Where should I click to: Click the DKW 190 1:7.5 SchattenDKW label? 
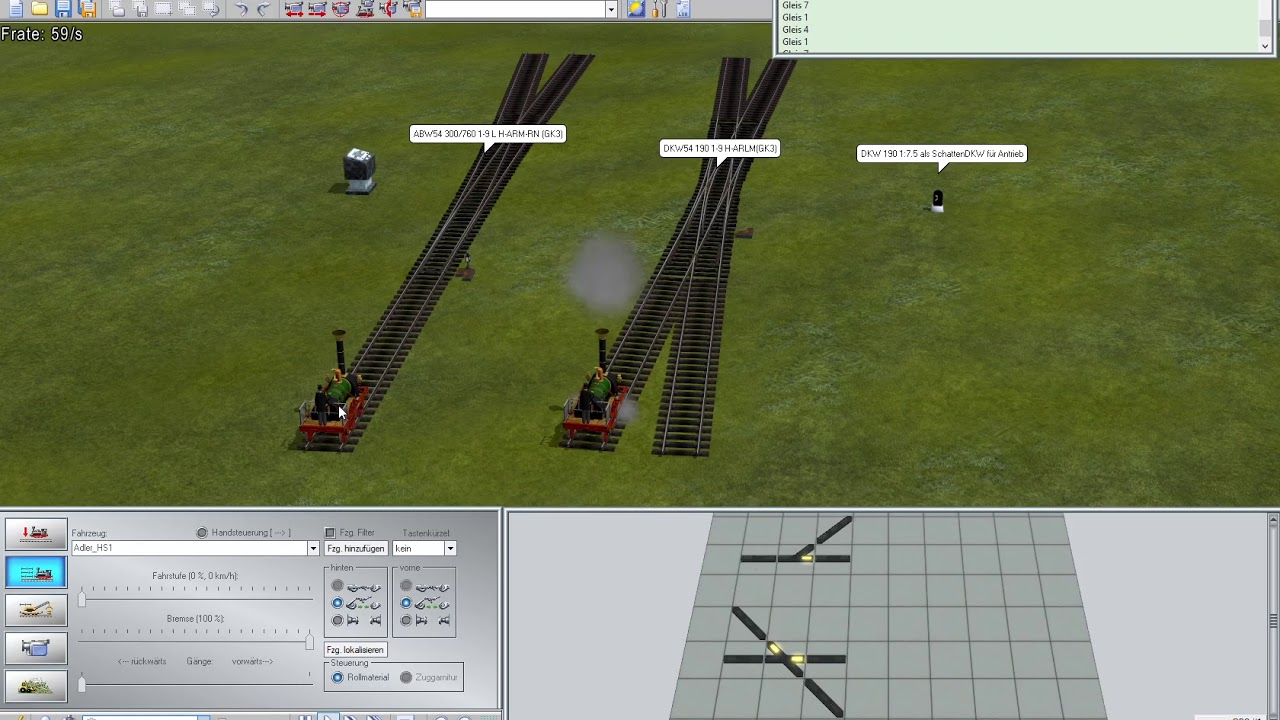(x=942, y=154)
